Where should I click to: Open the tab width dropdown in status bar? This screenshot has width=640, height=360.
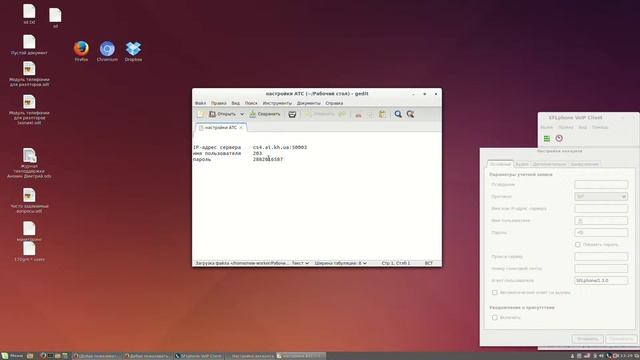340,263
